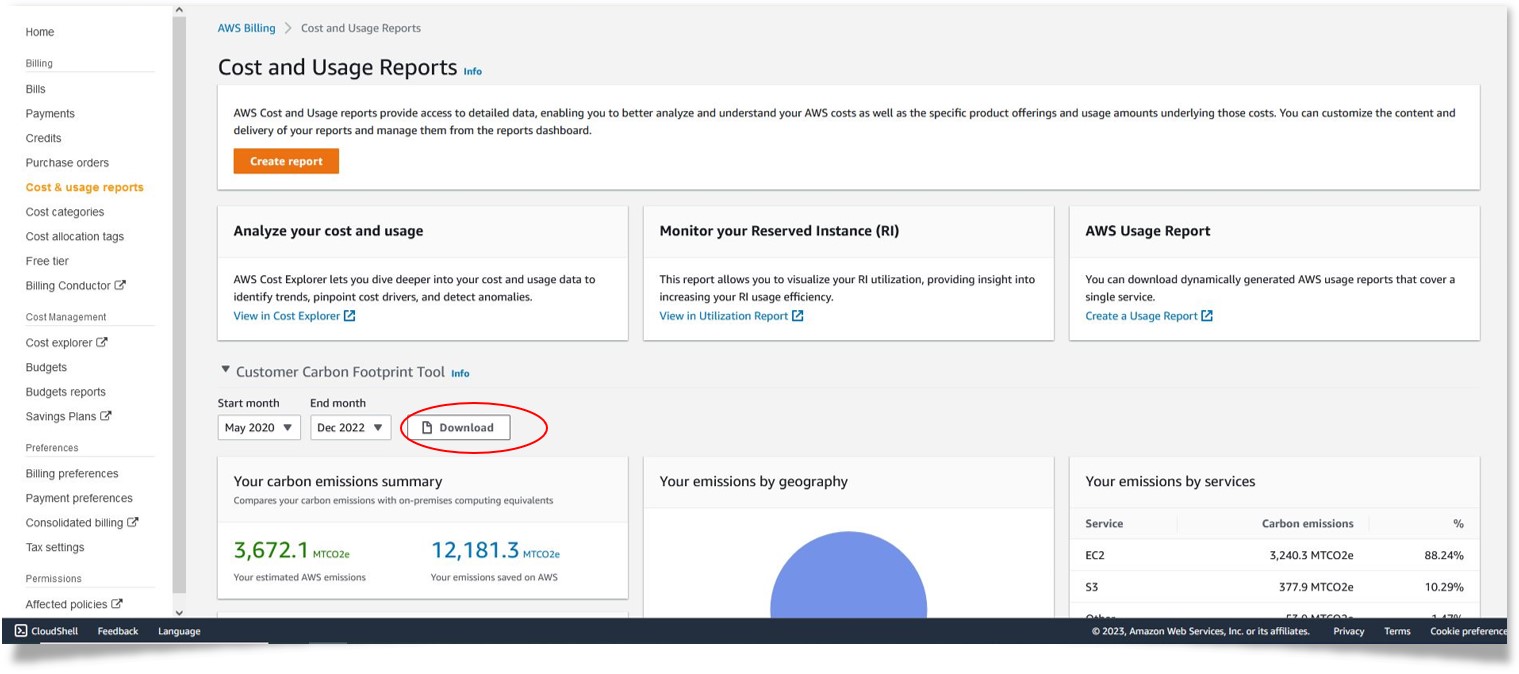Click the Download button

pos(459,428)
